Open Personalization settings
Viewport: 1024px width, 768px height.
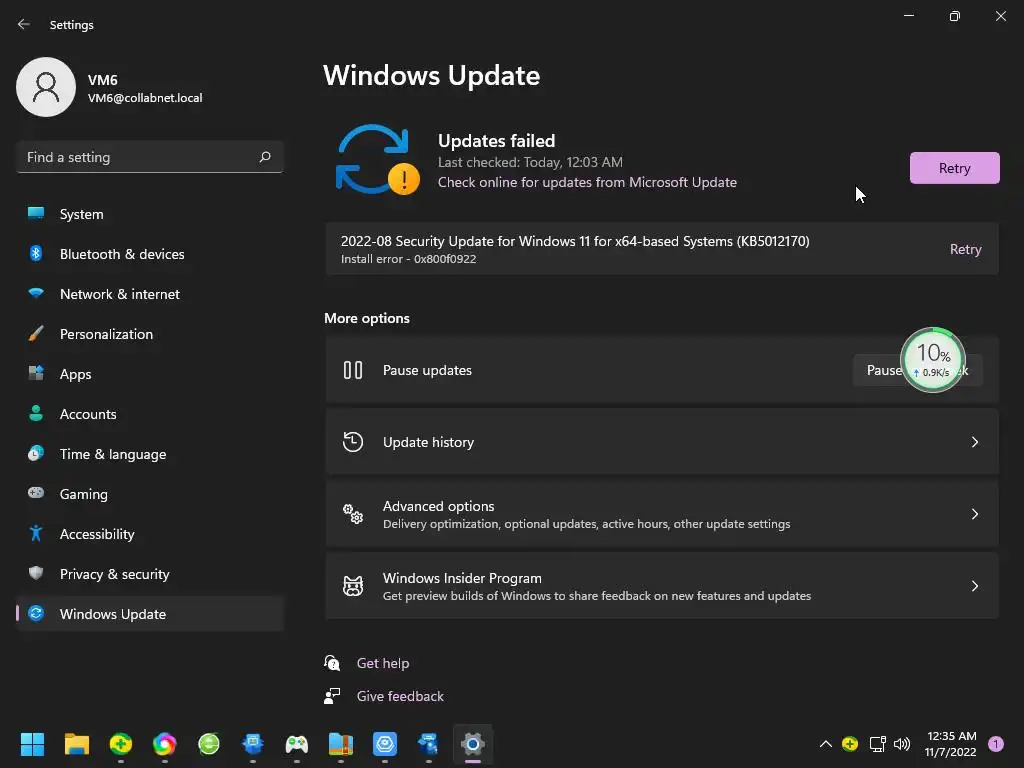click(x=150, y=334)
